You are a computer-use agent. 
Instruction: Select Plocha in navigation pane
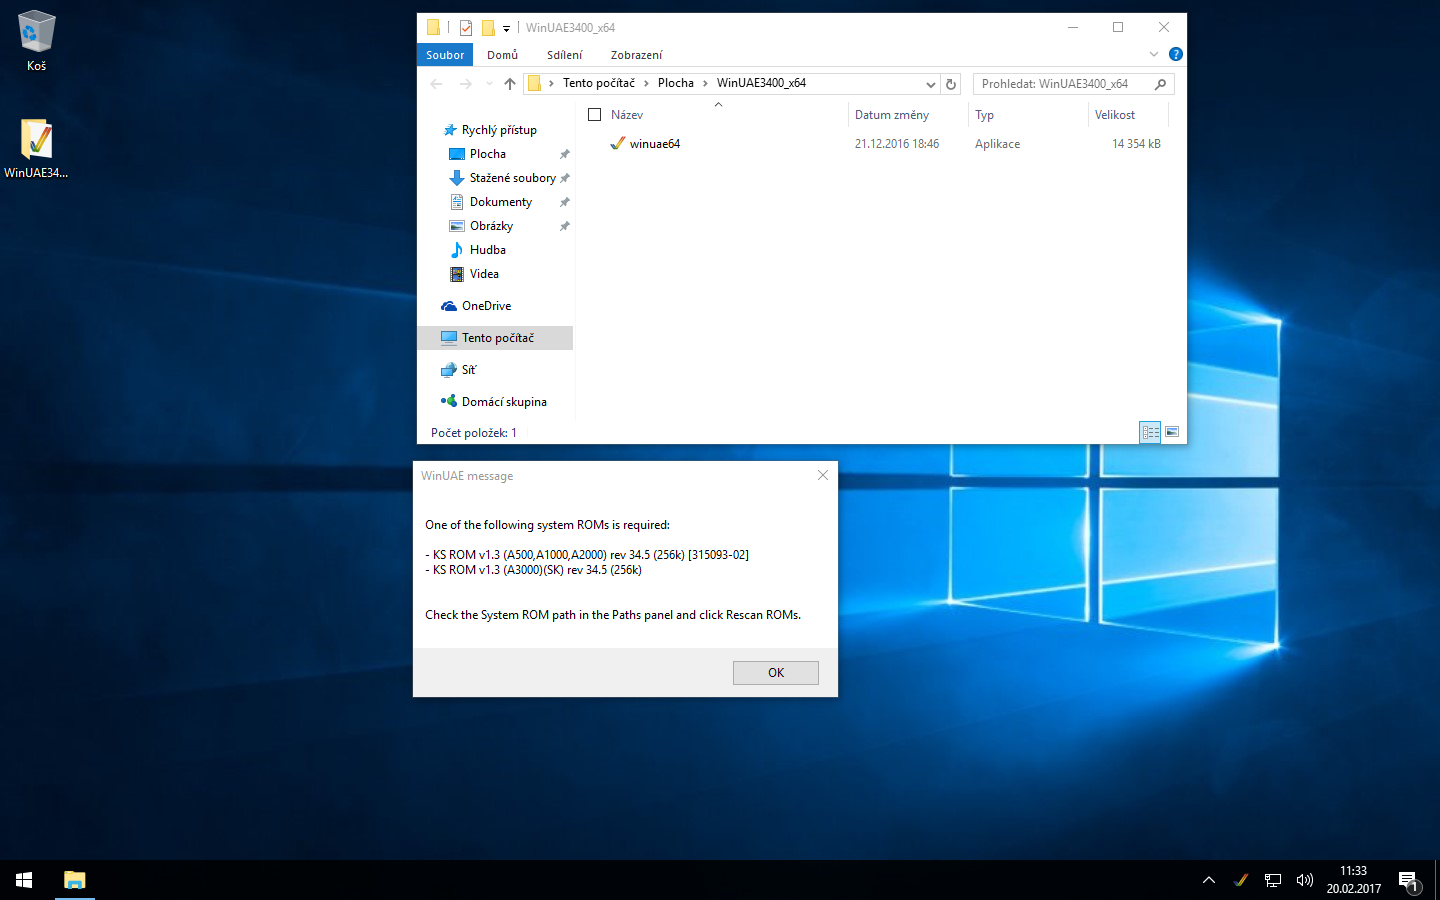488,154
